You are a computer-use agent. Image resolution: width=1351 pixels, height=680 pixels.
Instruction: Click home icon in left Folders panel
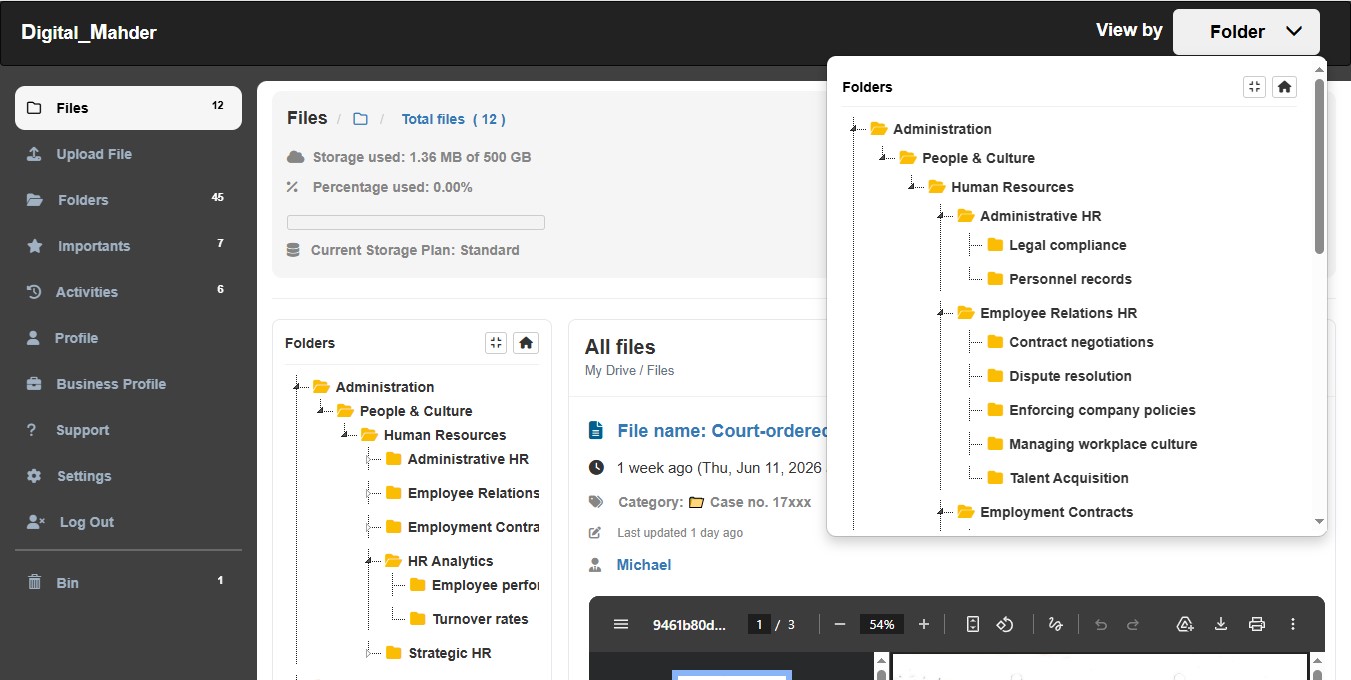526,343
